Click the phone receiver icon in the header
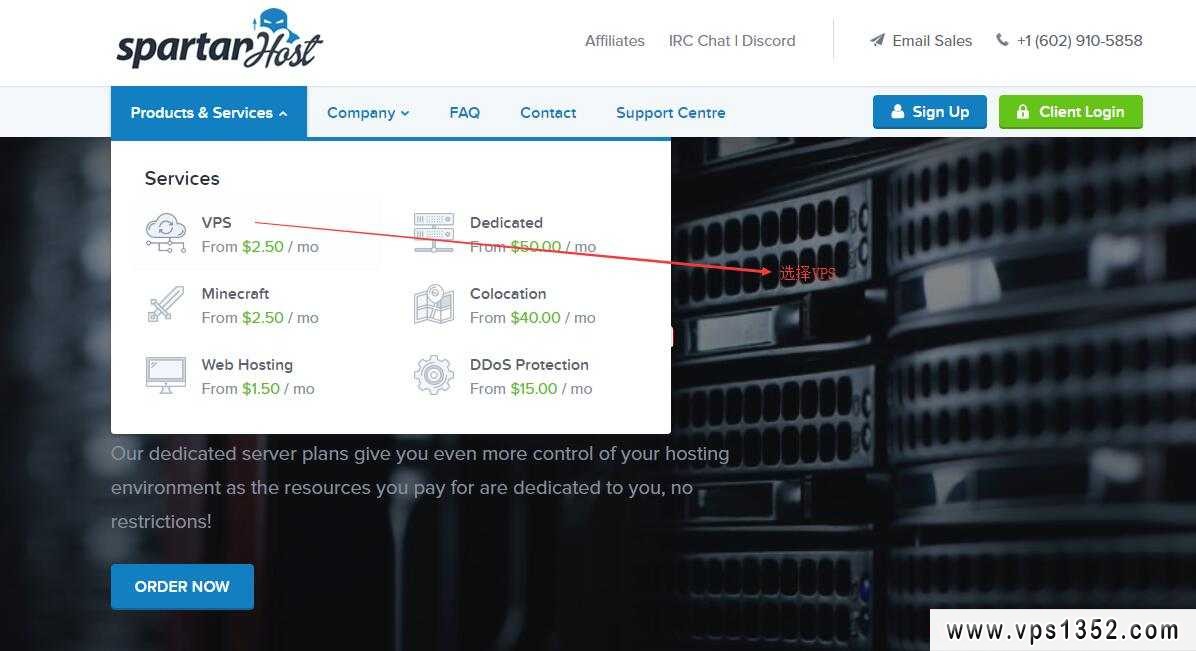The width and height of the screenshot is (1196, 651). click(1002, 40)
